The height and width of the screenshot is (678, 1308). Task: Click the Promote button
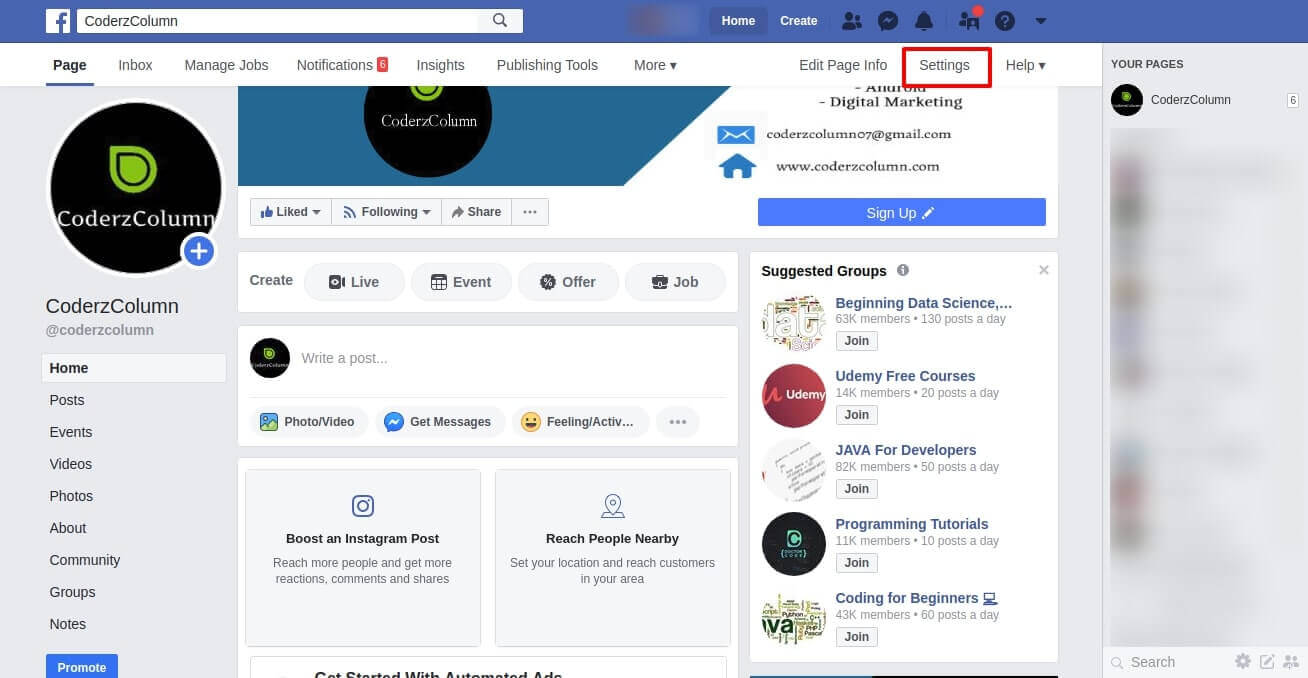pyautogui.click(x=82, y=667)
